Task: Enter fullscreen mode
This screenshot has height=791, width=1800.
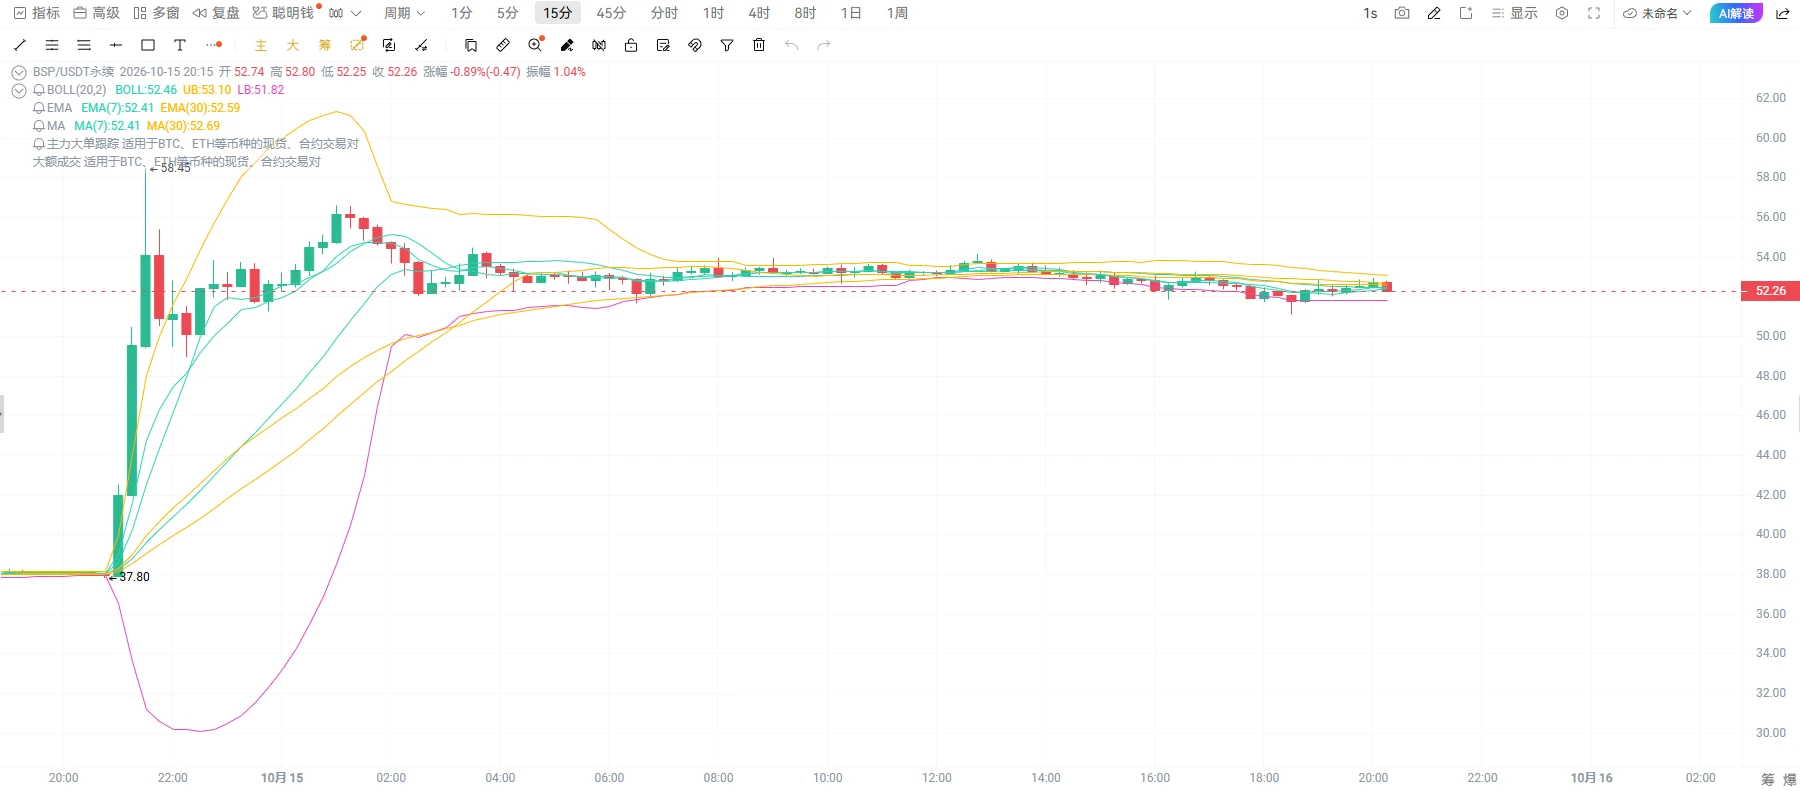Action: tap(1594, 13)
